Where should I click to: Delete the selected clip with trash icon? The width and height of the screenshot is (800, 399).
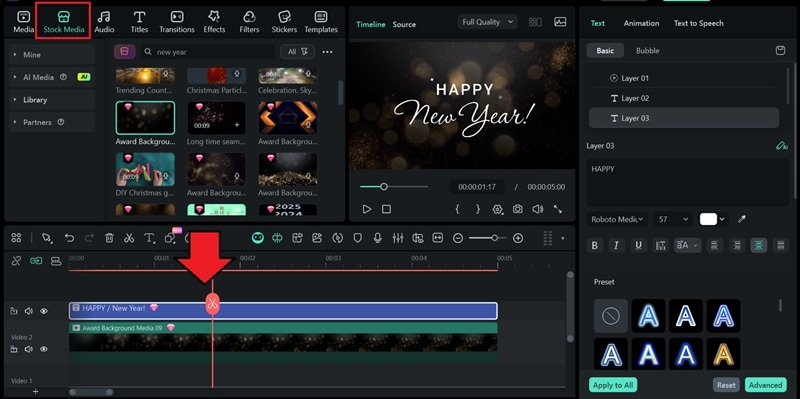coord(109,238)
